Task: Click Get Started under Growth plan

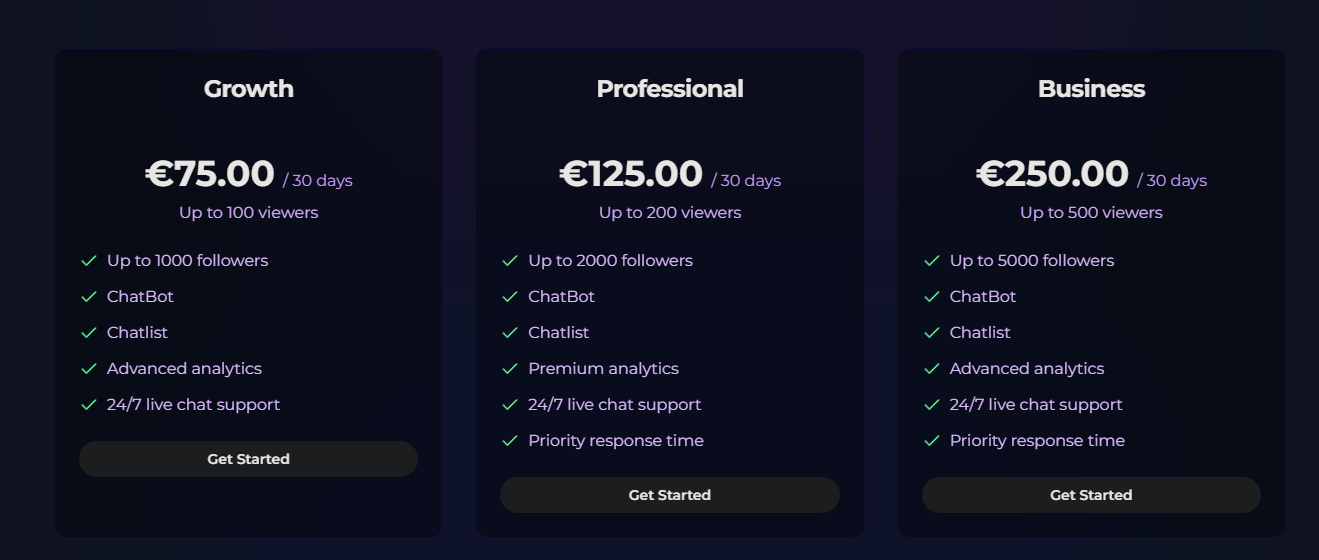Action: click(x=248, y=459)
